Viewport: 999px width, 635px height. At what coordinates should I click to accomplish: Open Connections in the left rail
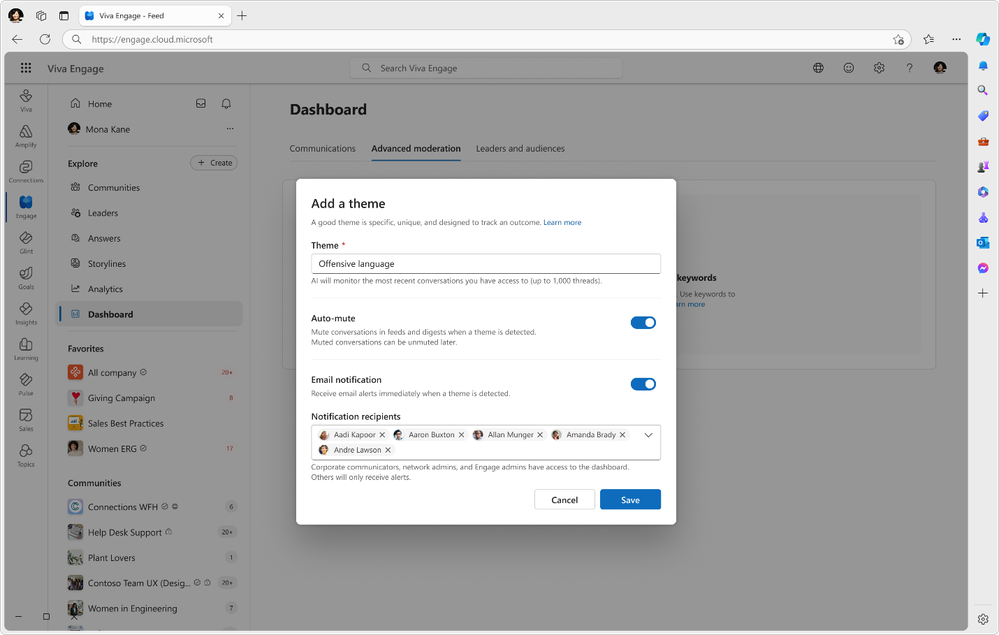[25, 171]
